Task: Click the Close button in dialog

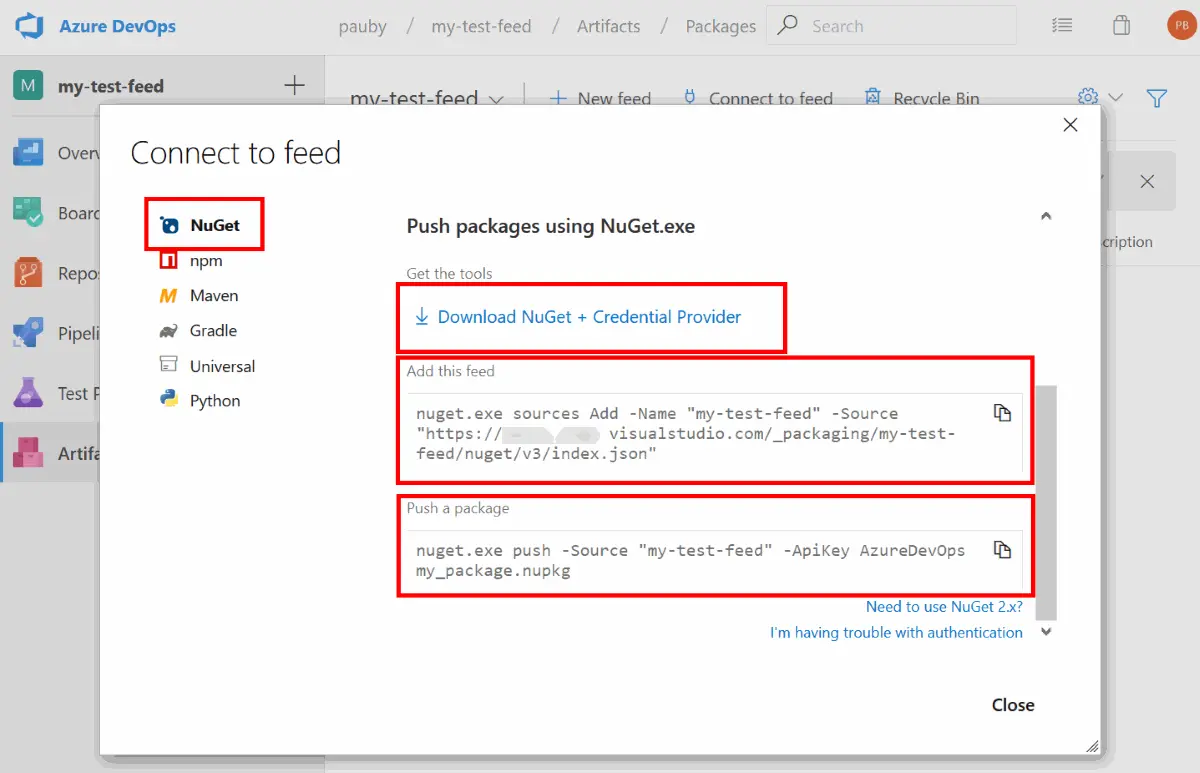Action: tap(1013, 705)
